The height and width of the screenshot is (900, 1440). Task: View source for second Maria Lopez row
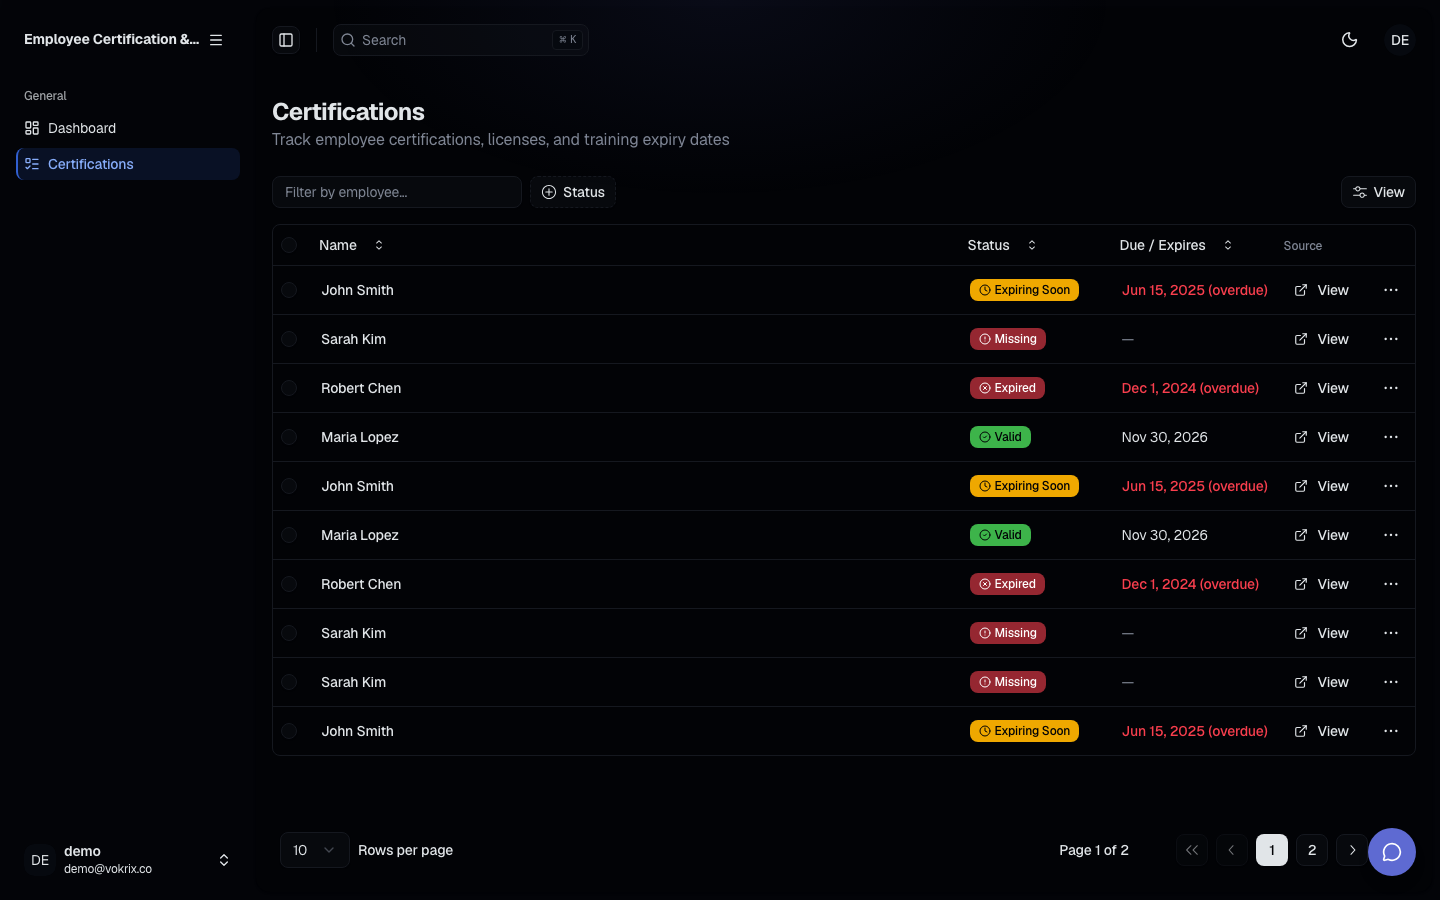1322,535
